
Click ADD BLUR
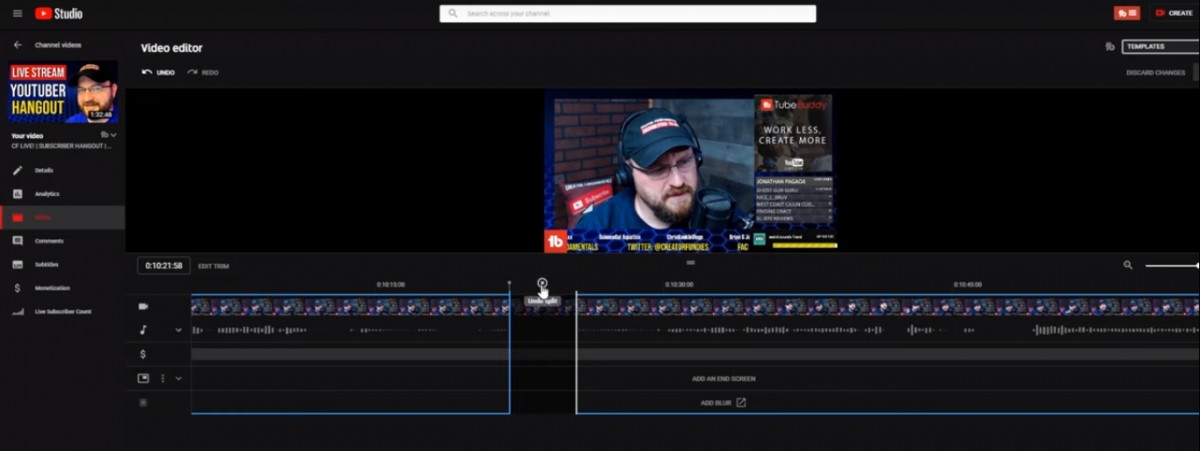[723, 403]
